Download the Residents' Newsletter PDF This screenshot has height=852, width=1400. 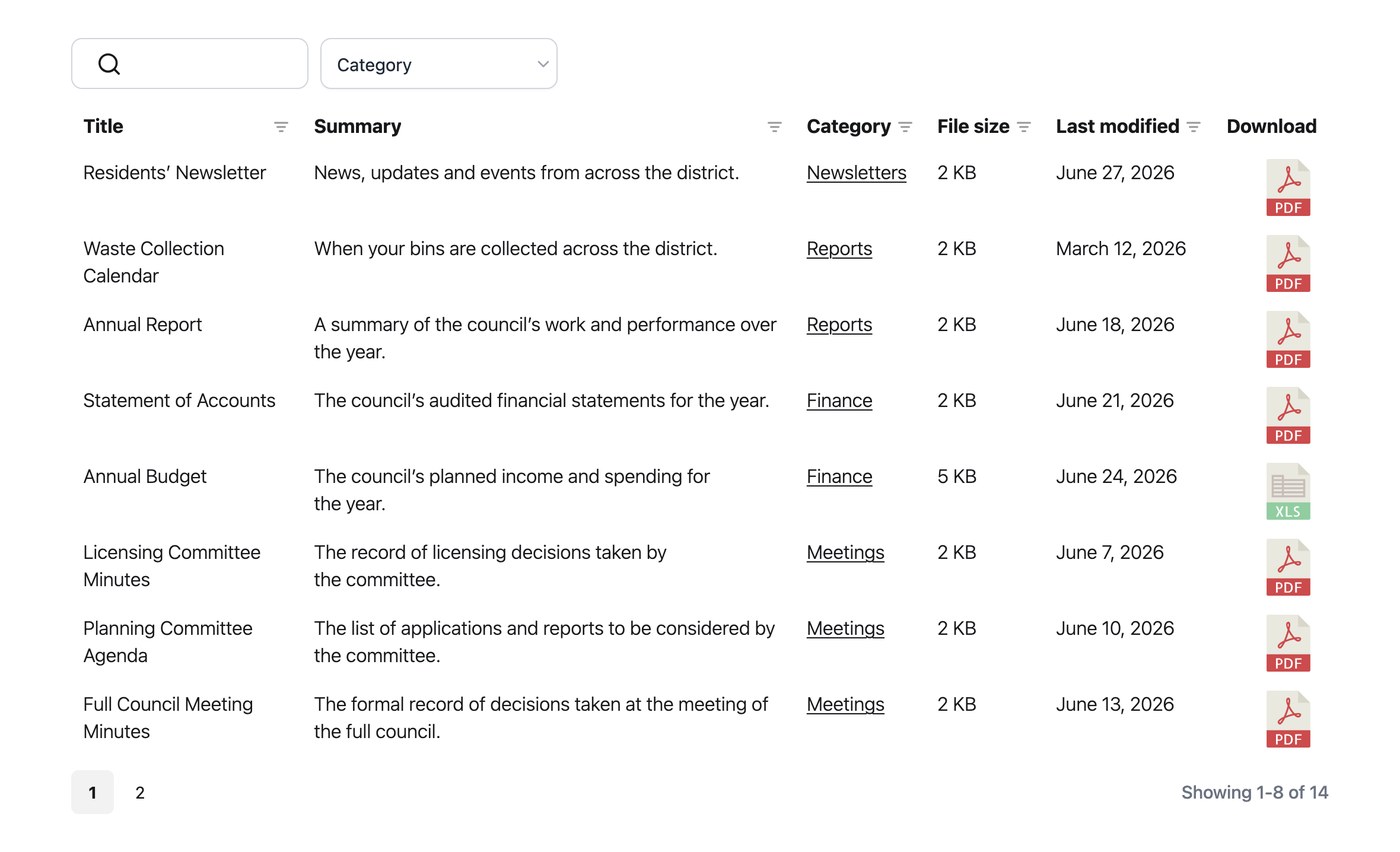point(1288,187)
